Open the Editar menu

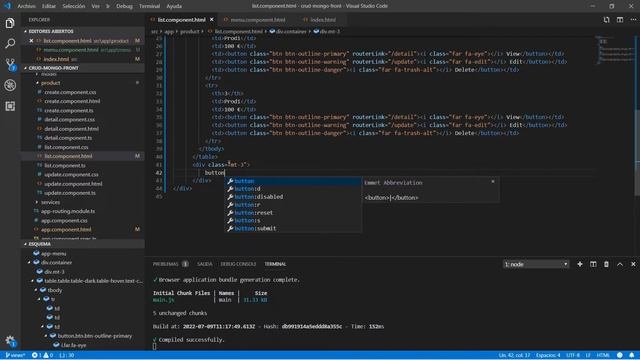49,6
